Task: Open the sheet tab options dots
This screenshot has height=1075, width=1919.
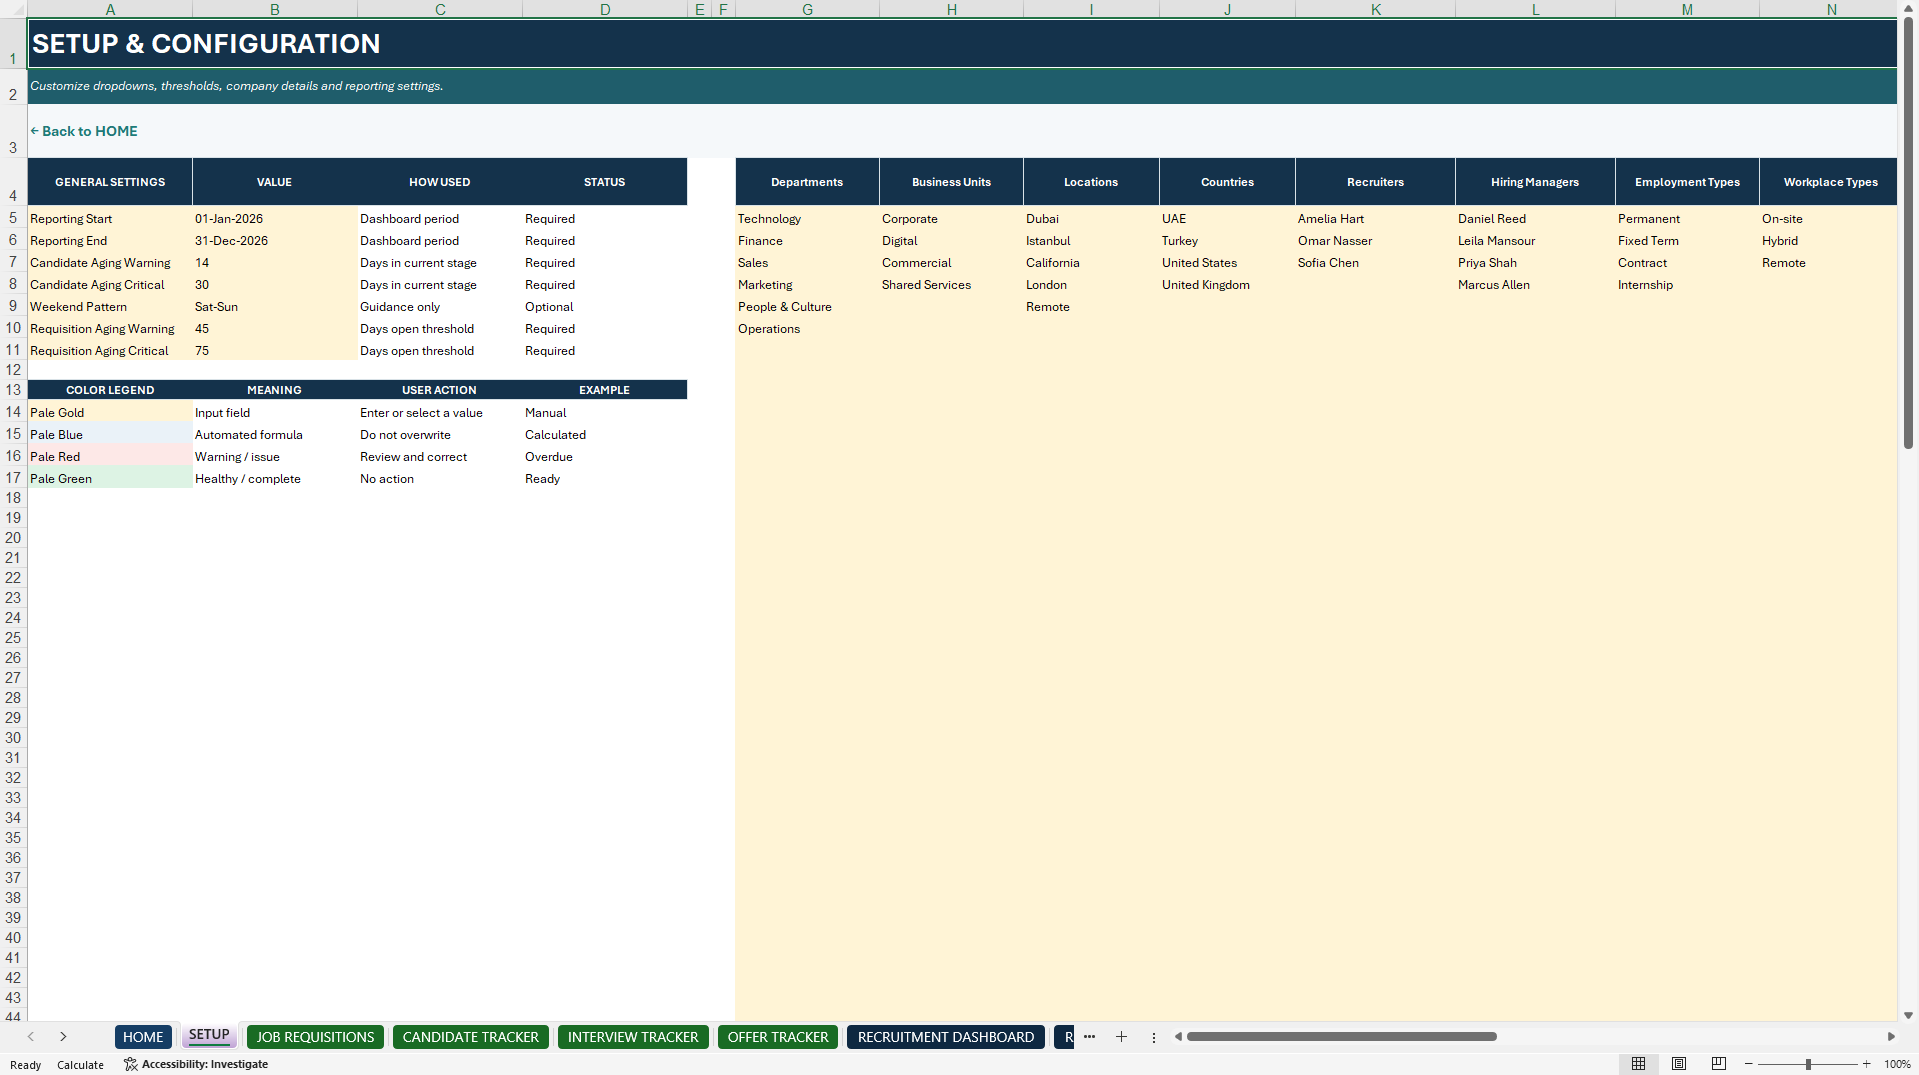Action: click(x=1153, y=1037)
